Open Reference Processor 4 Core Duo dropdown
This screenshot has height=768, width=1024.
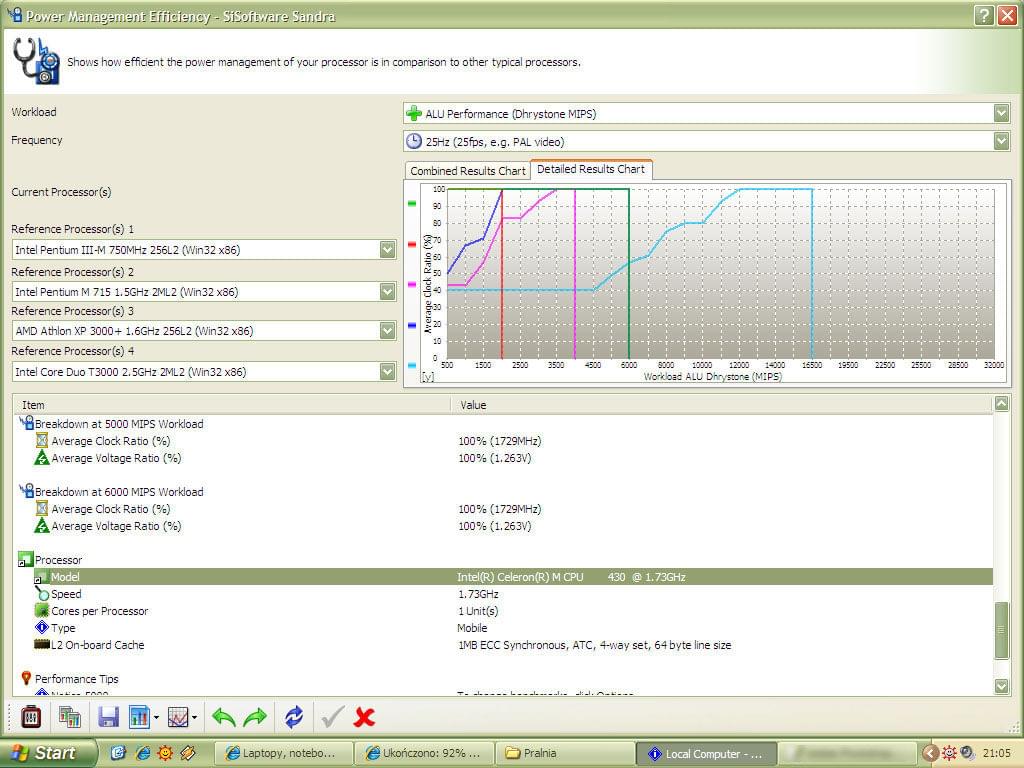(x=387, y=372)
